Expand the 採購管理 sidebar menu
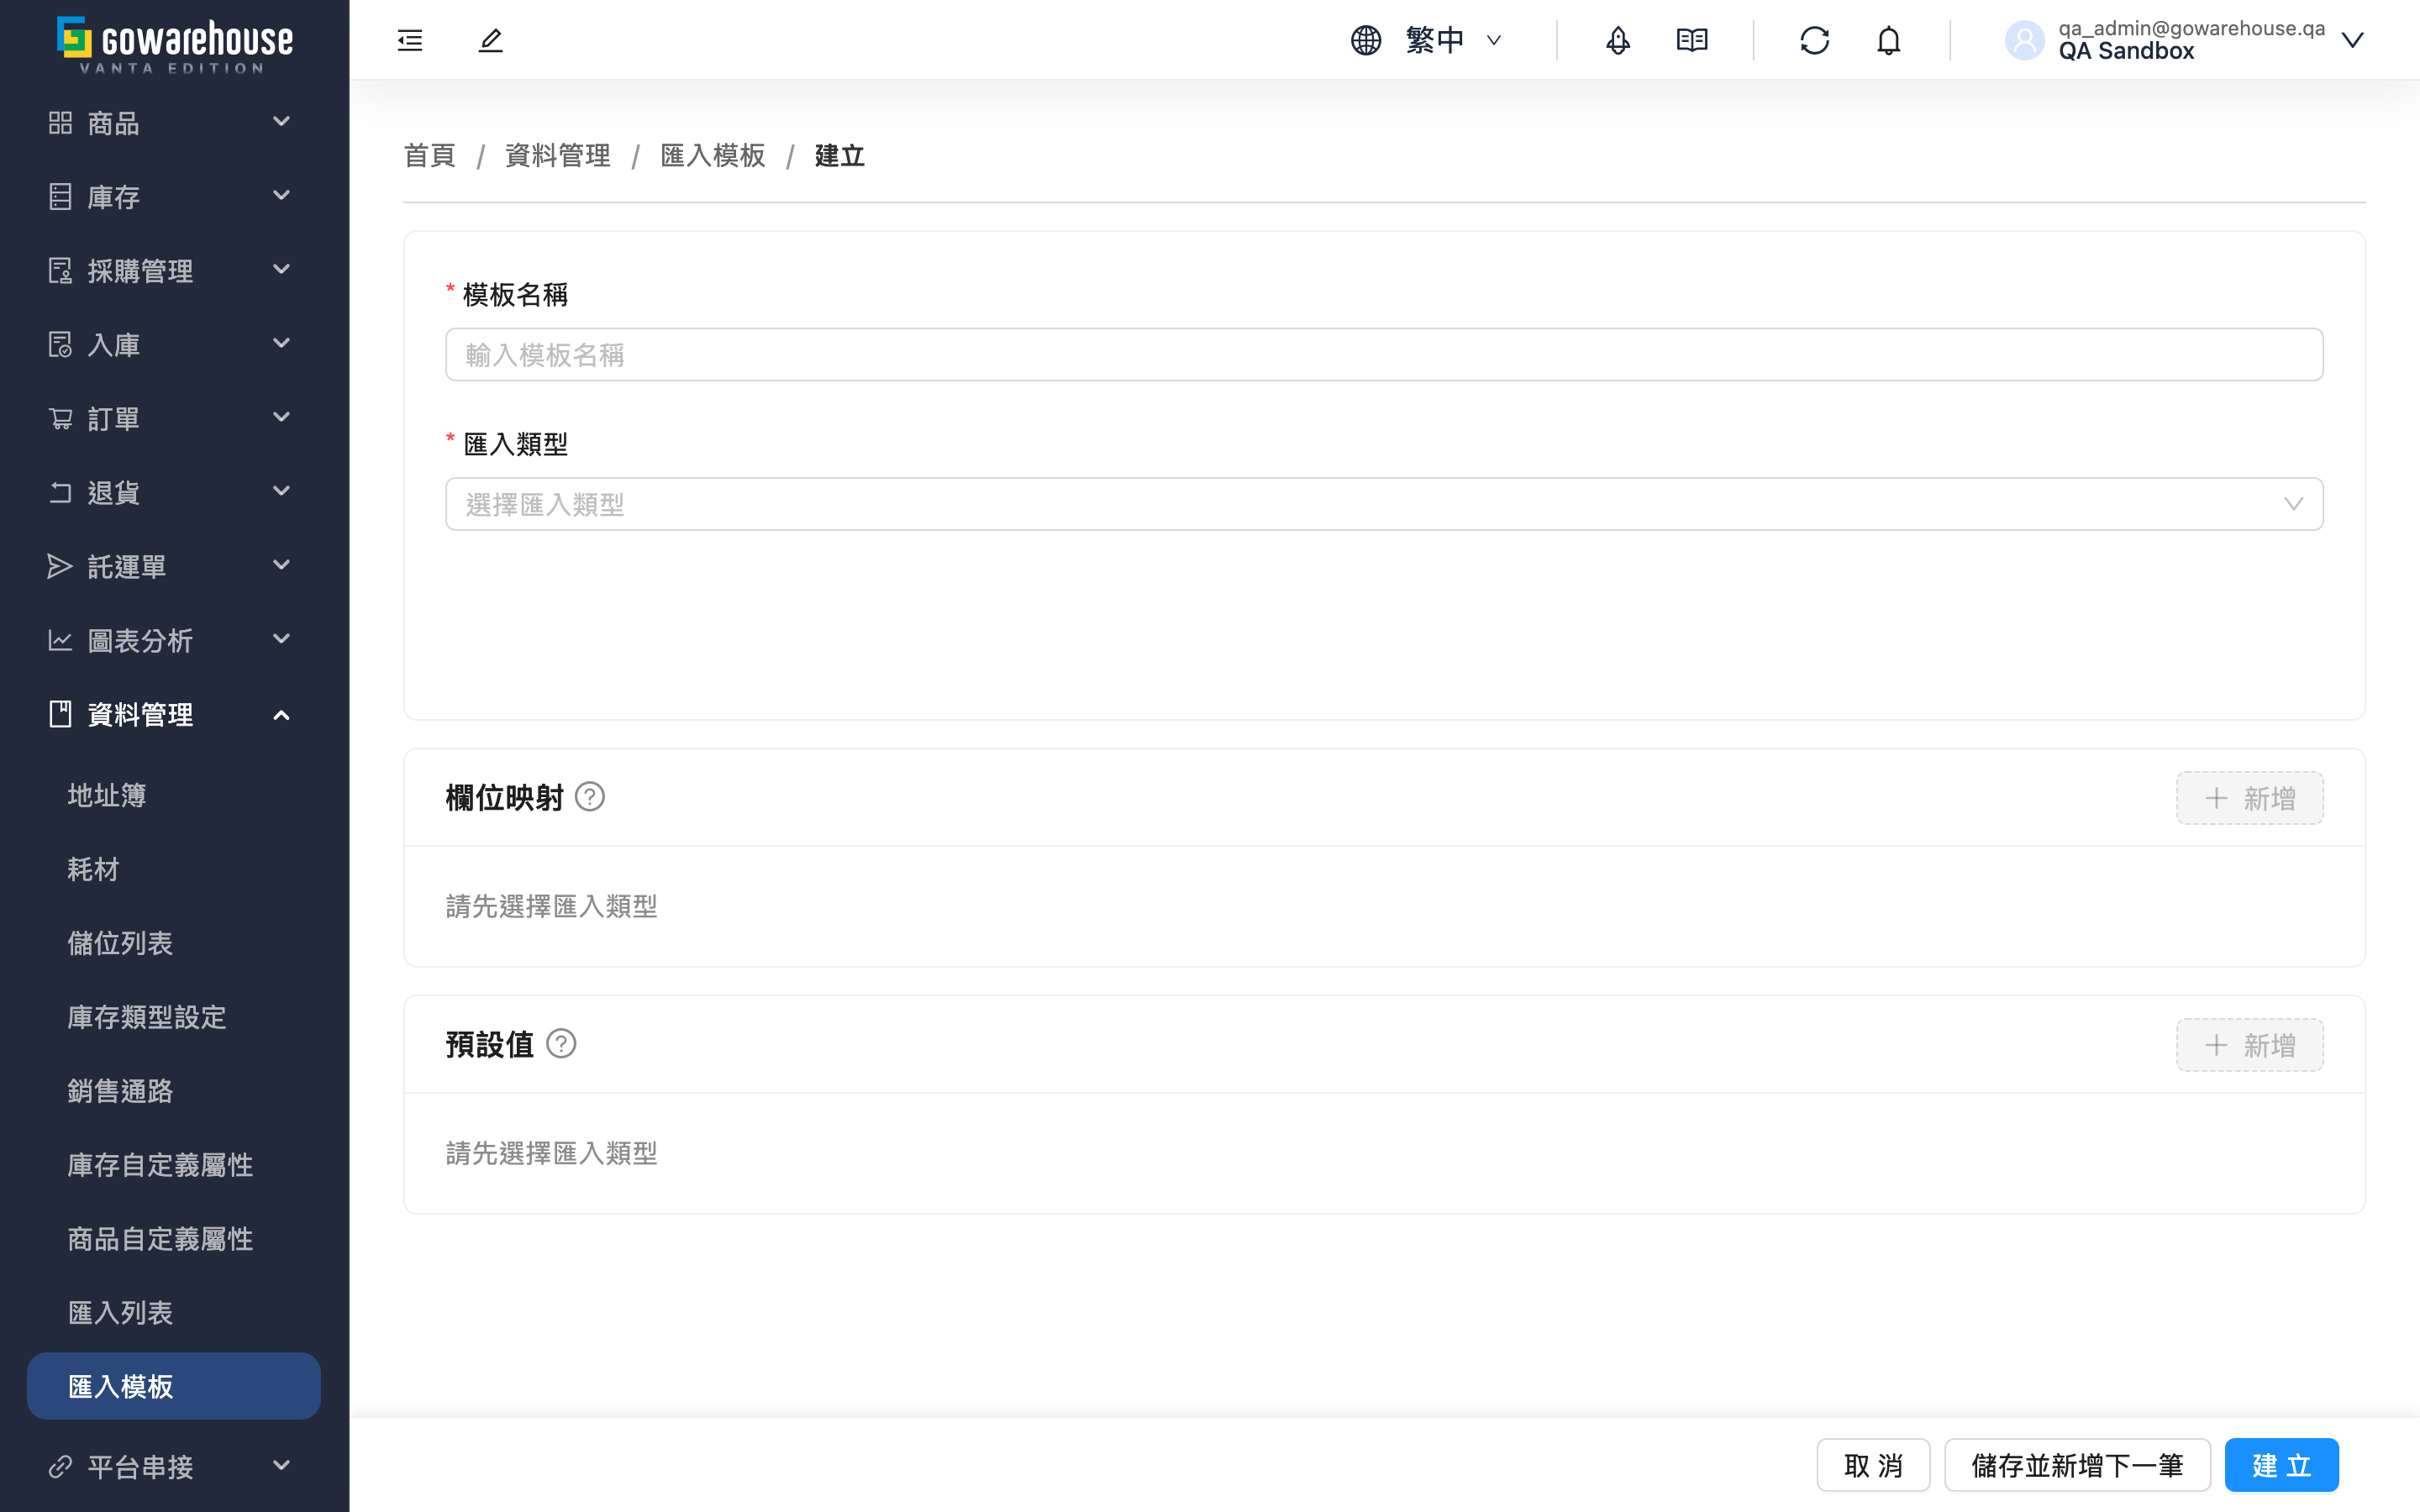 pos(282,270)
